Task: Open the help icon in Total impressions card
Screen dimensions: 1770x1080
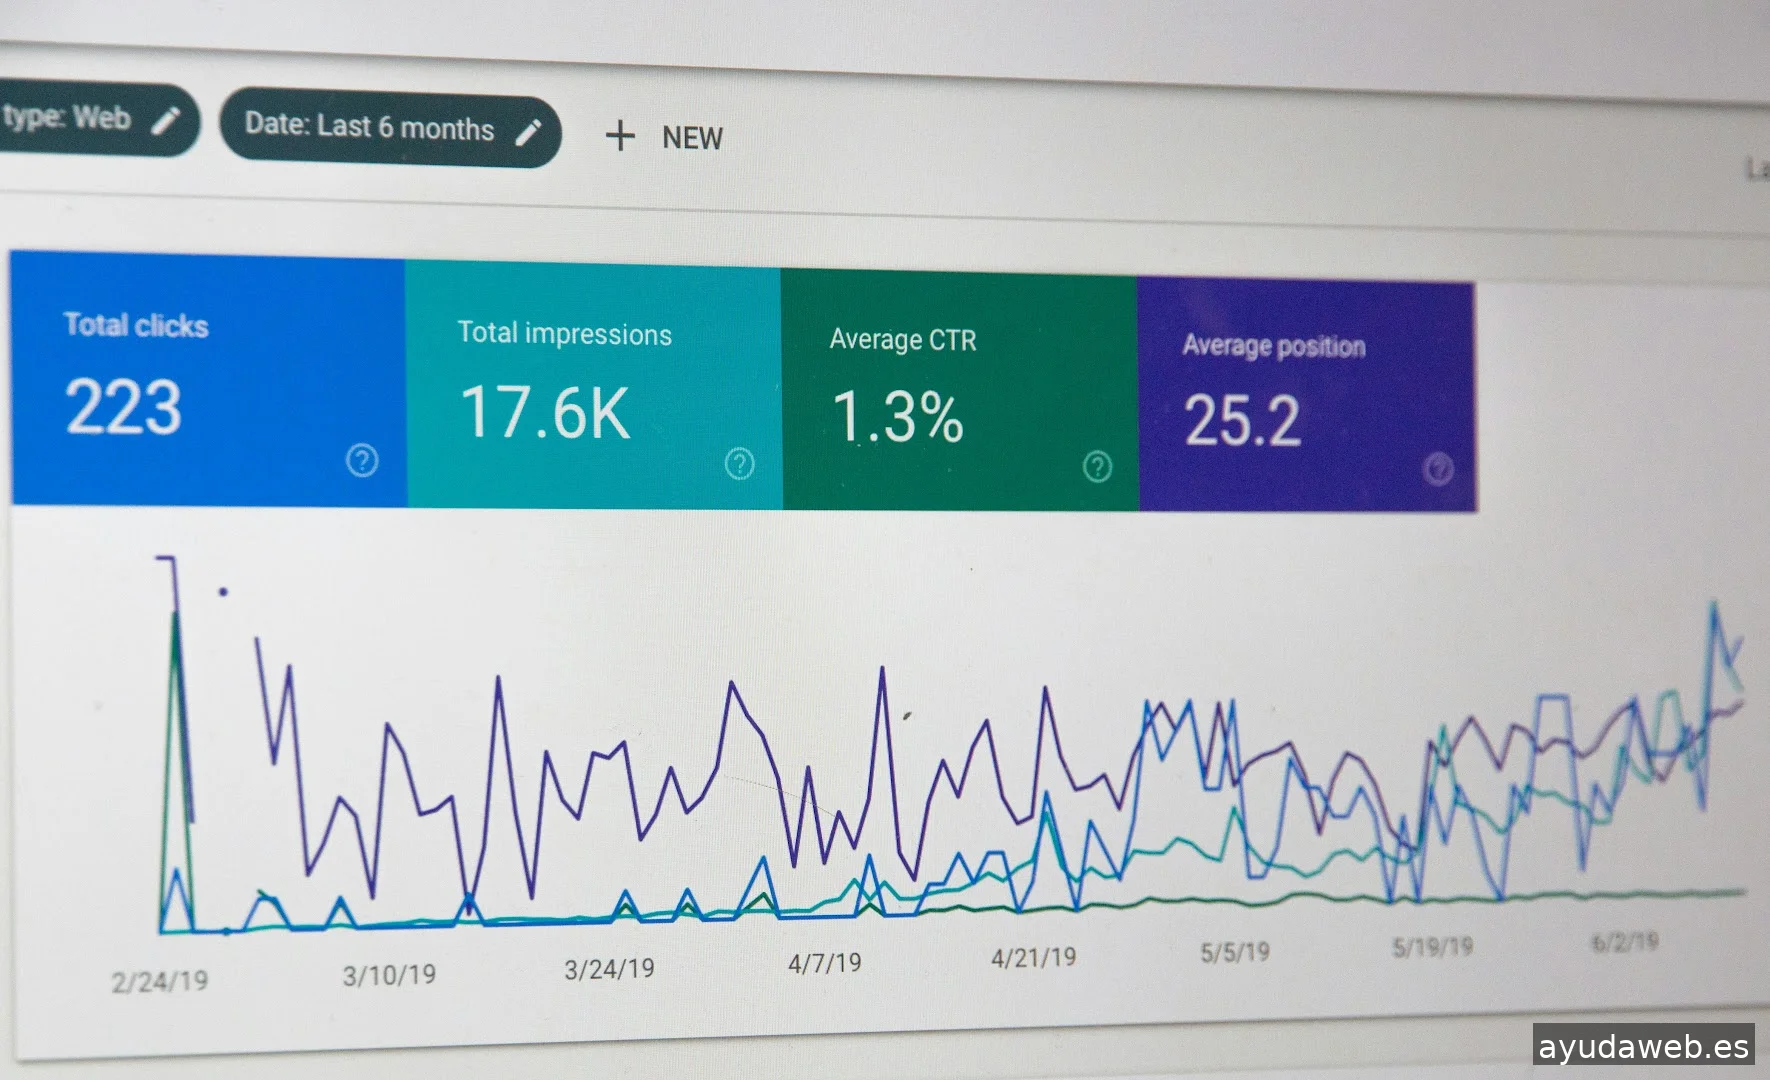Action: coord(739,464)
